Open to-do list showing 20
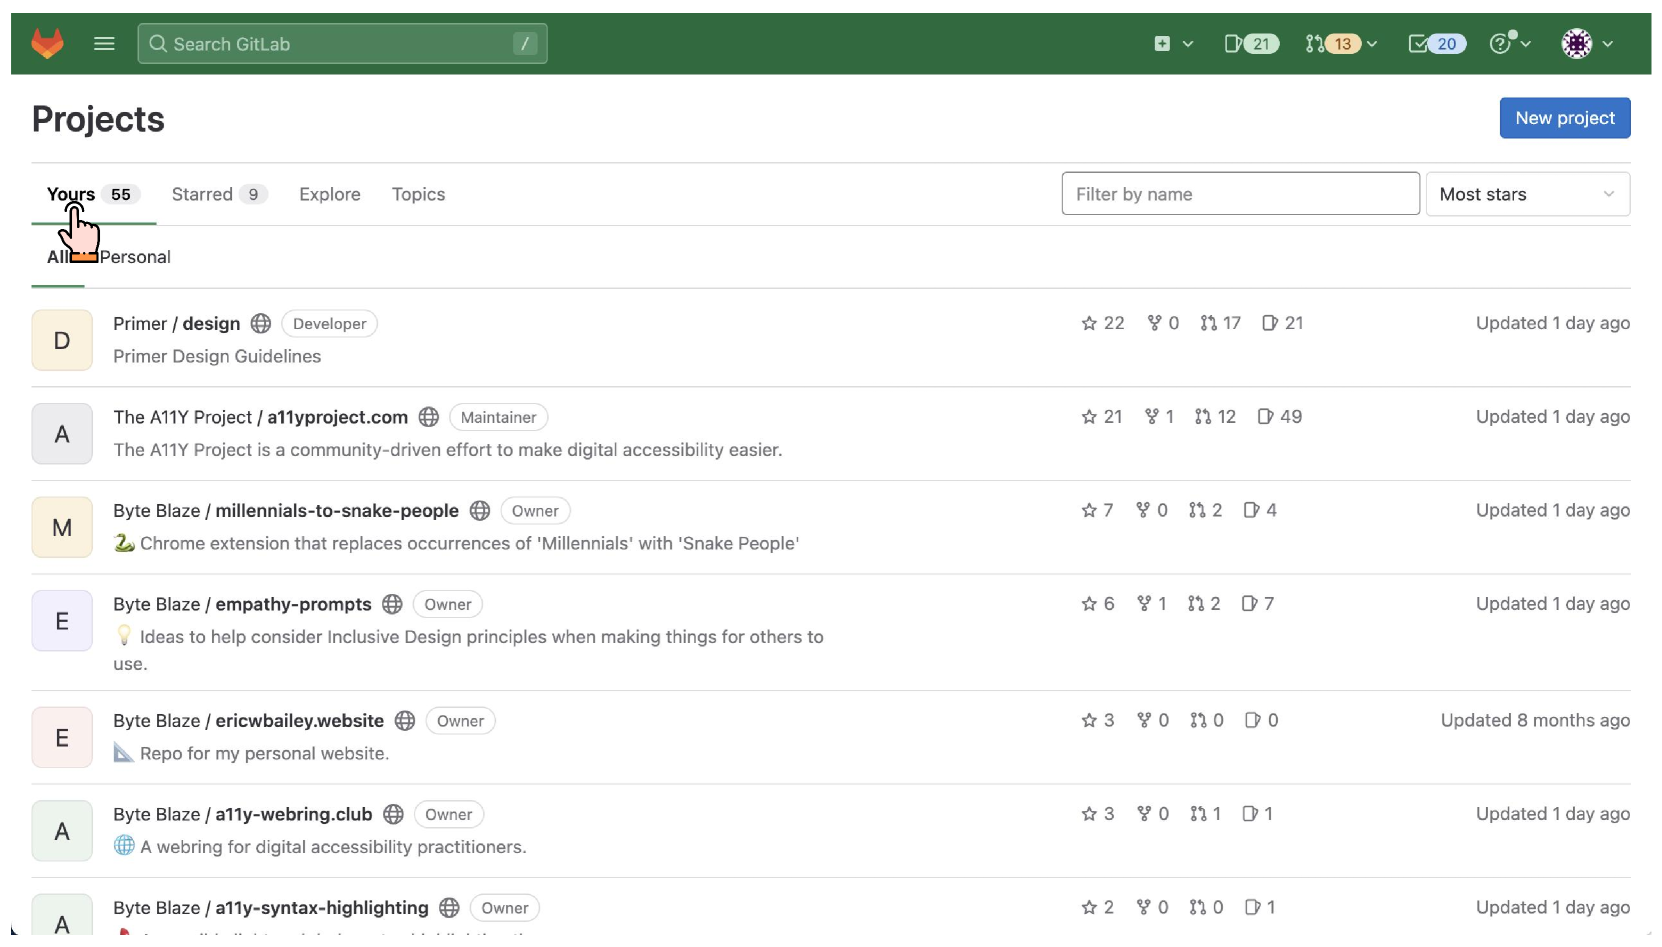This screenshot has width=1662, height=947. click(1436, 43)
